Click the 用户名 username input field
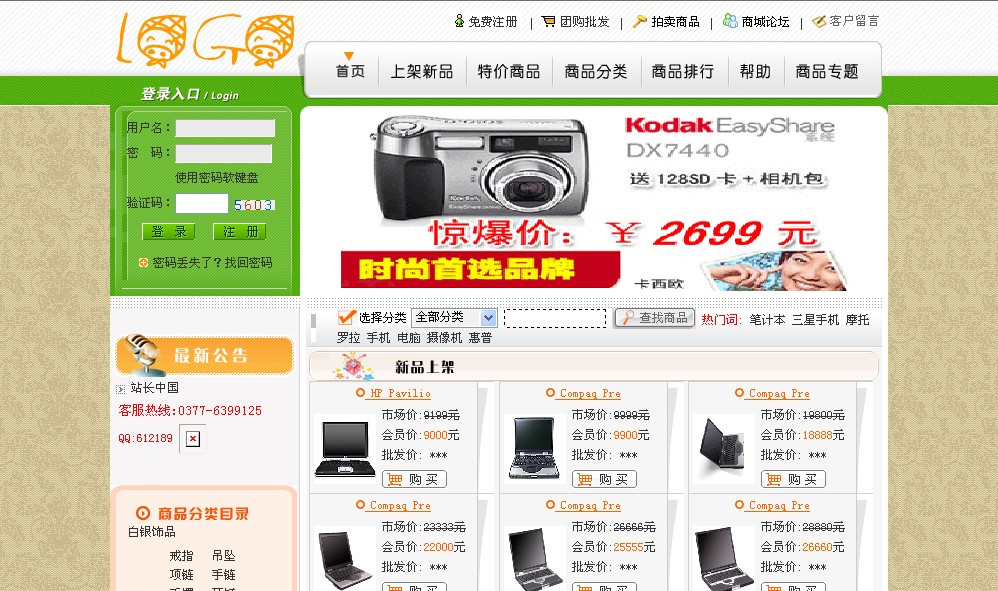 click(x=225, y=128)
